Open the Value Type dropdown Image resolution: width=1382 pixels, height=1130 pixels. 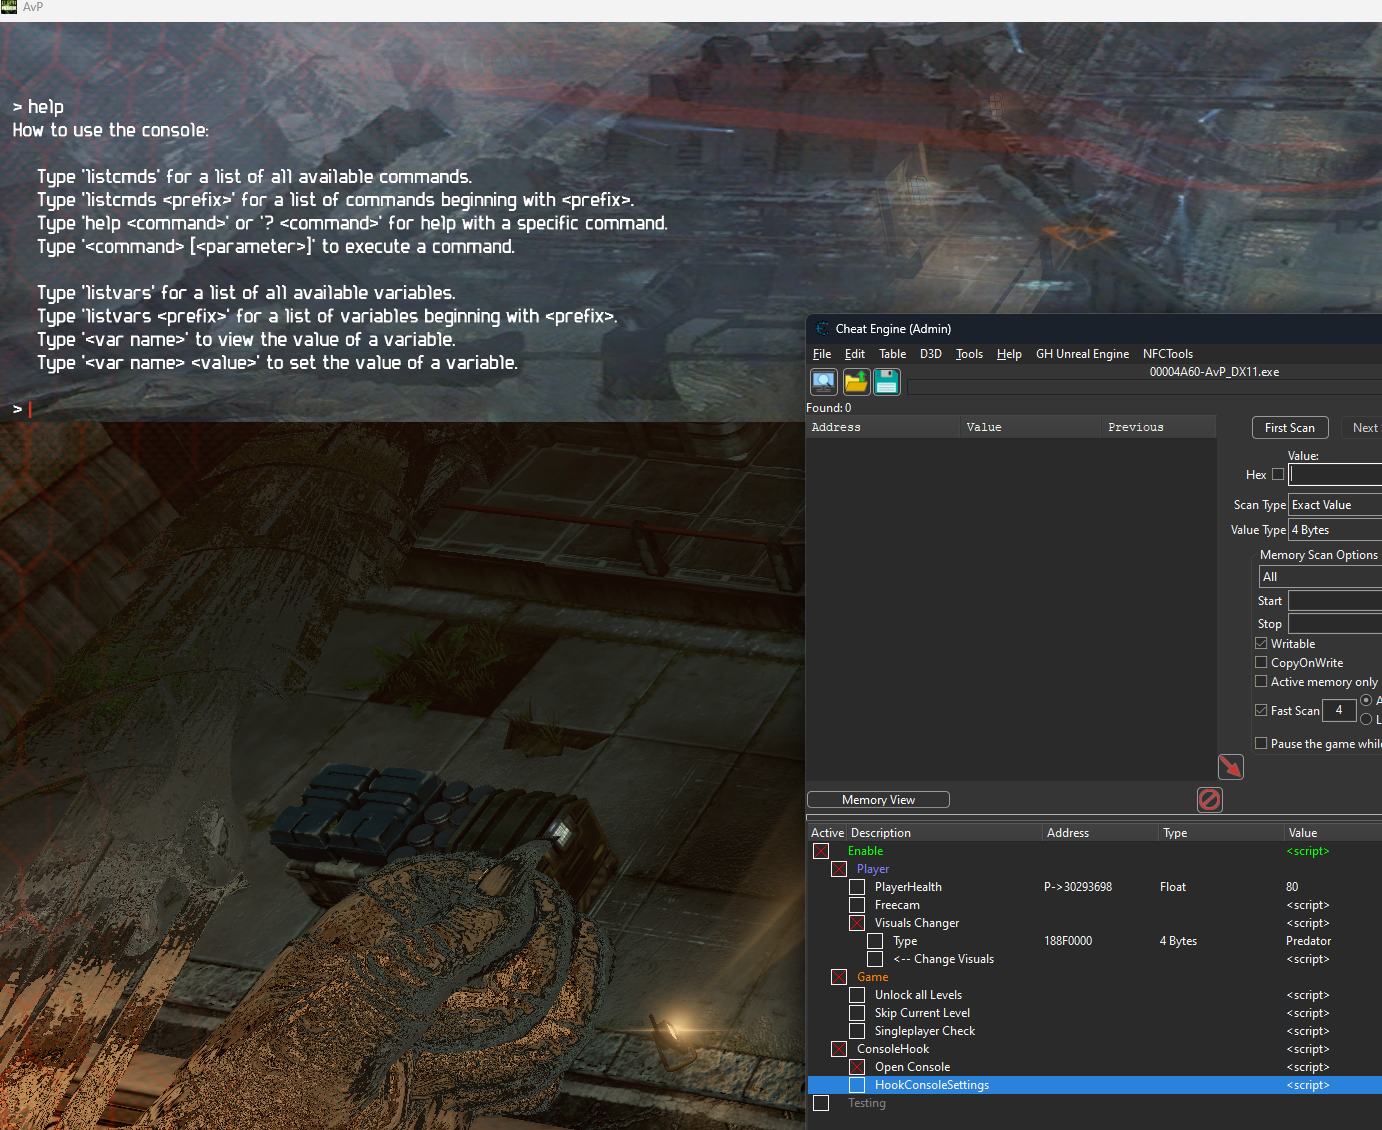pos(1335,530)
